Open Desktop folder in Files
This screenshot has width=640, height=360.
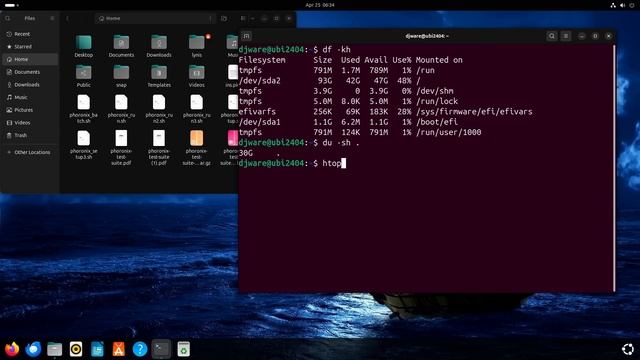click(84, 46)
